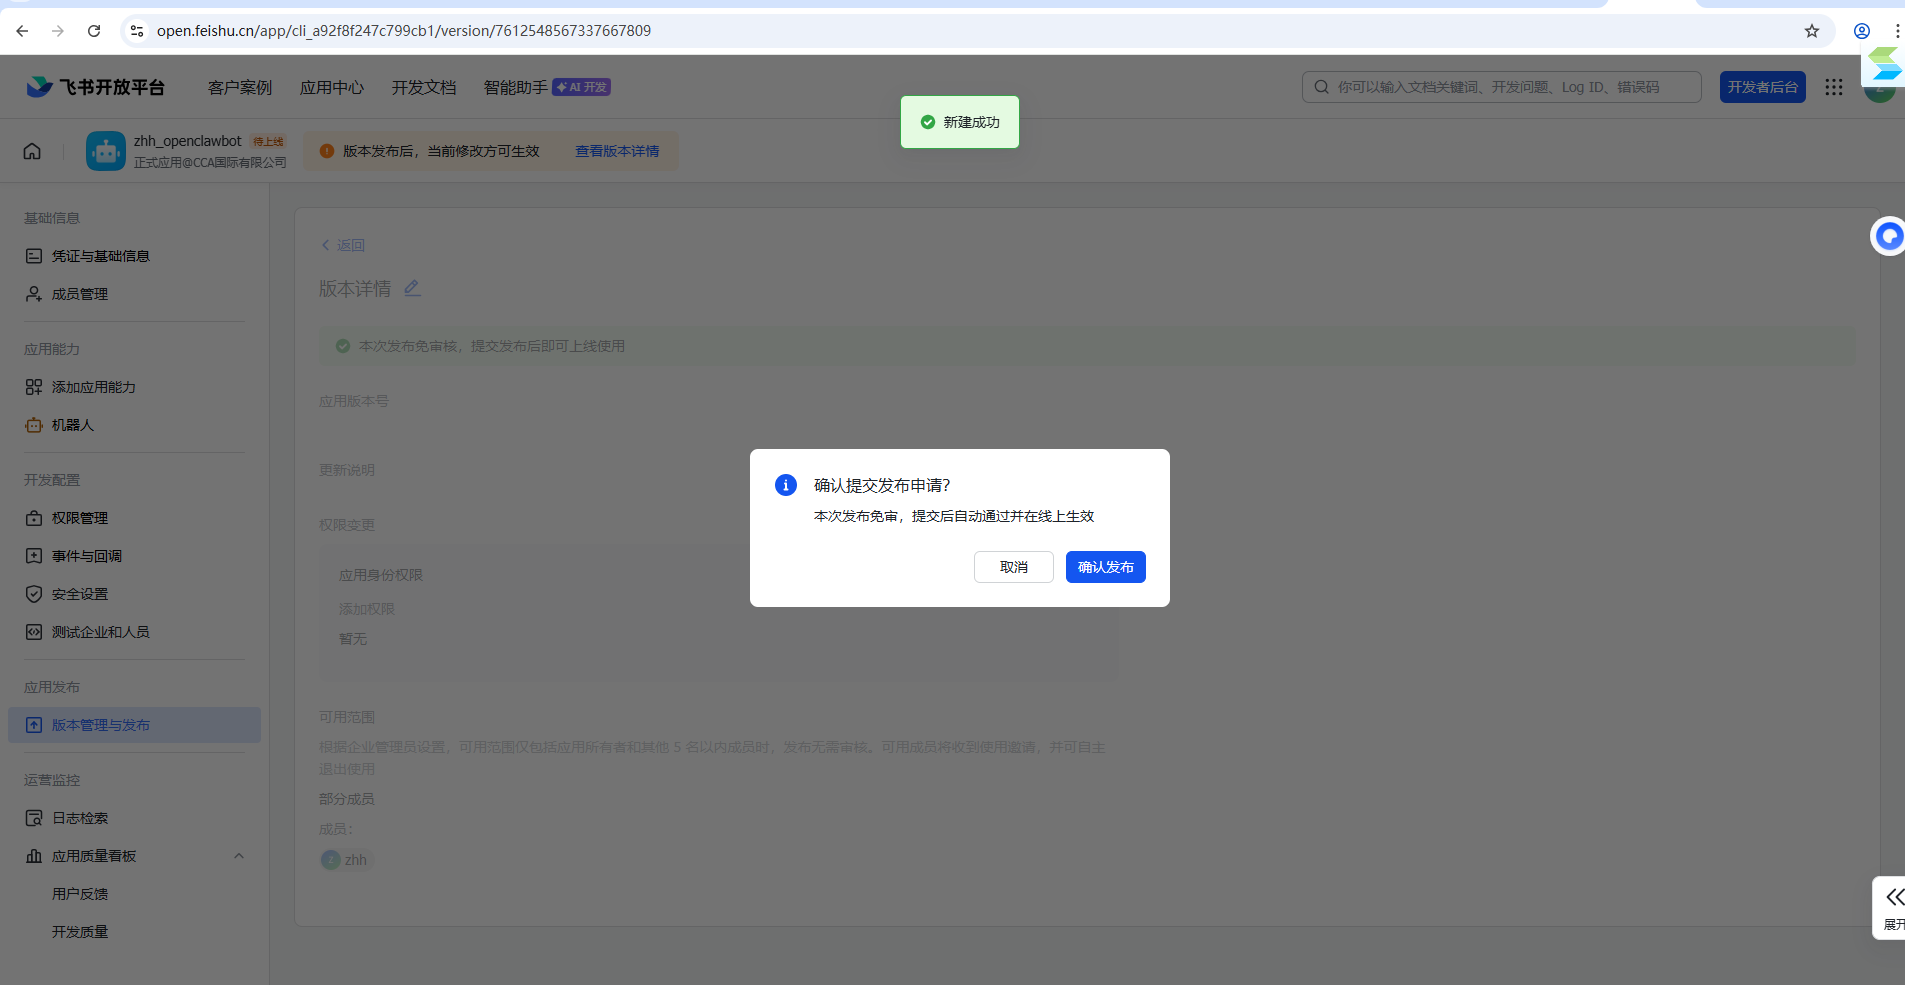
Task: Click the orange warning icon in banner
Action: pyautogui.click(x=327, y=151)
